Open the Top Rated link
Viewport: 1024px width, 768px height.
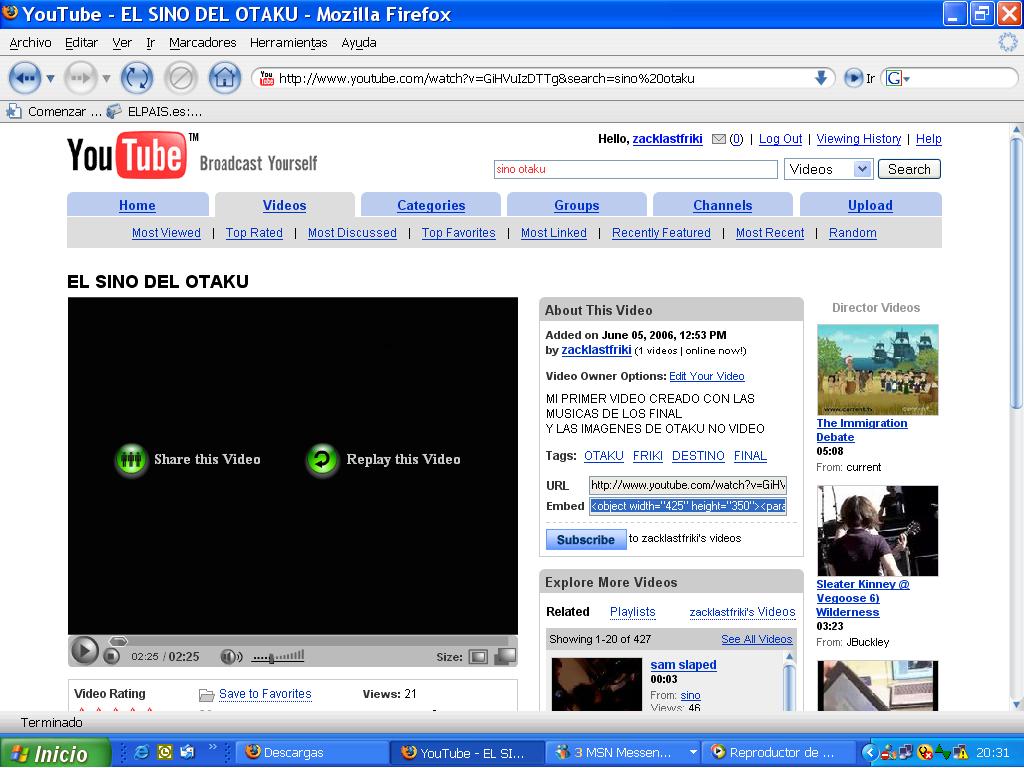pyautogui.click(x=254, y=232)
